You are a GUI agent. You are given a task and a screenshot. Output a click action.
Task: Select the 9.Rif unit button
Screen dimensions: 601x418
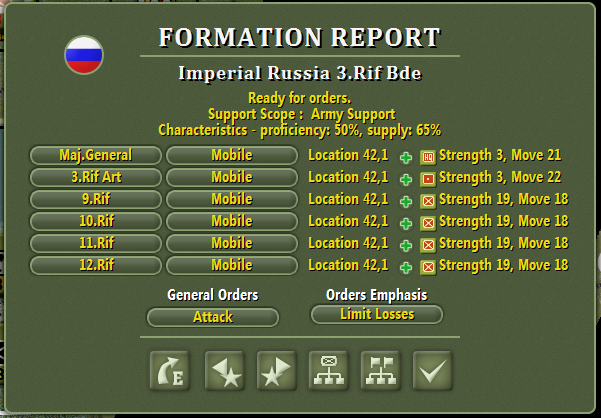96,199
